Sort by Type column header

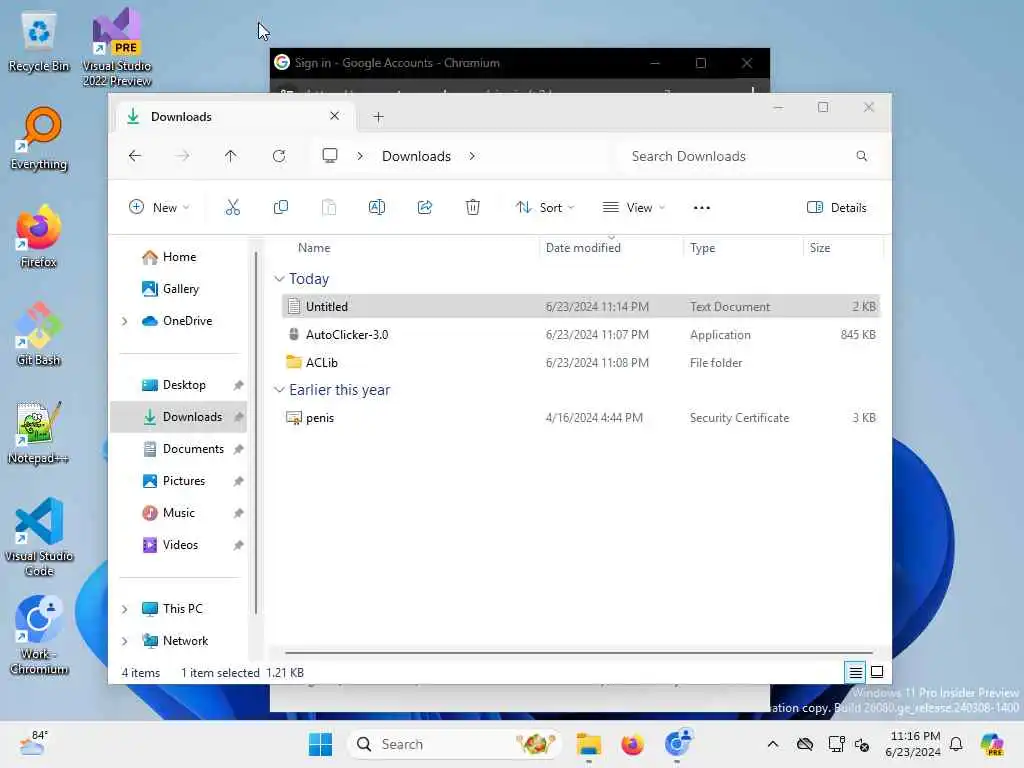coord(743,248)
